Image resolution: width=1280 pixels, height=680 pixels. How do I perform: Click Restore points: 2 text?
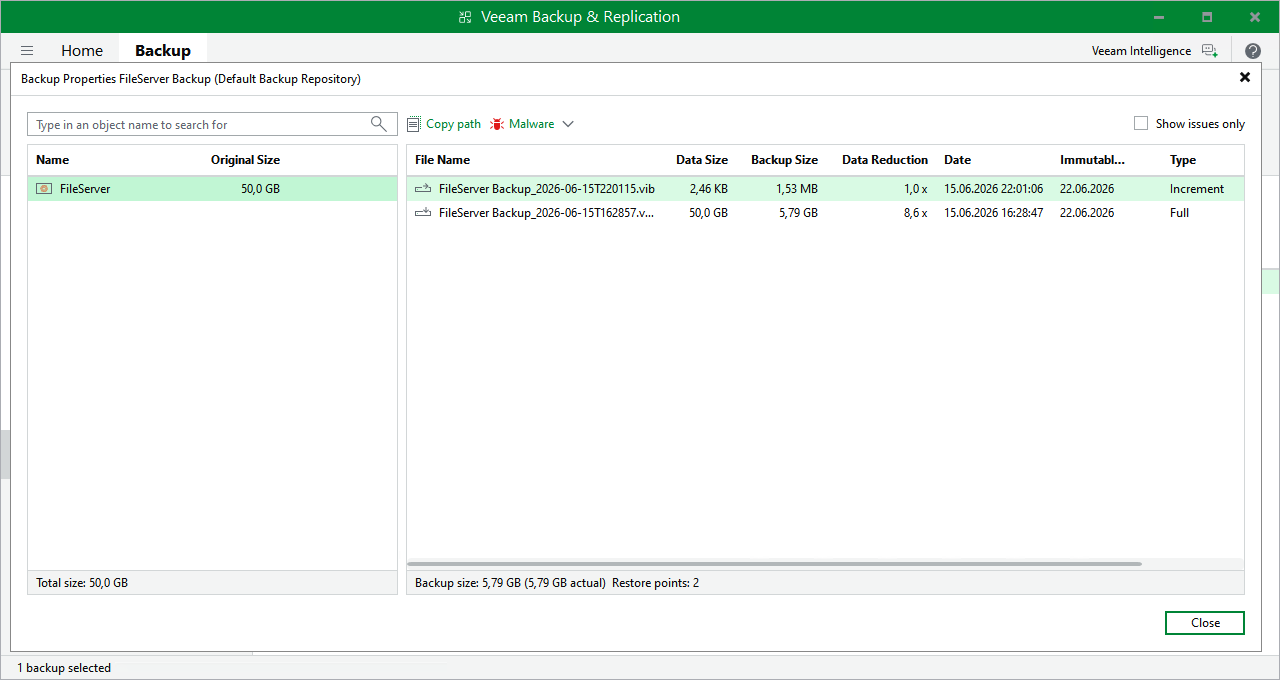[x=656, y=582]
